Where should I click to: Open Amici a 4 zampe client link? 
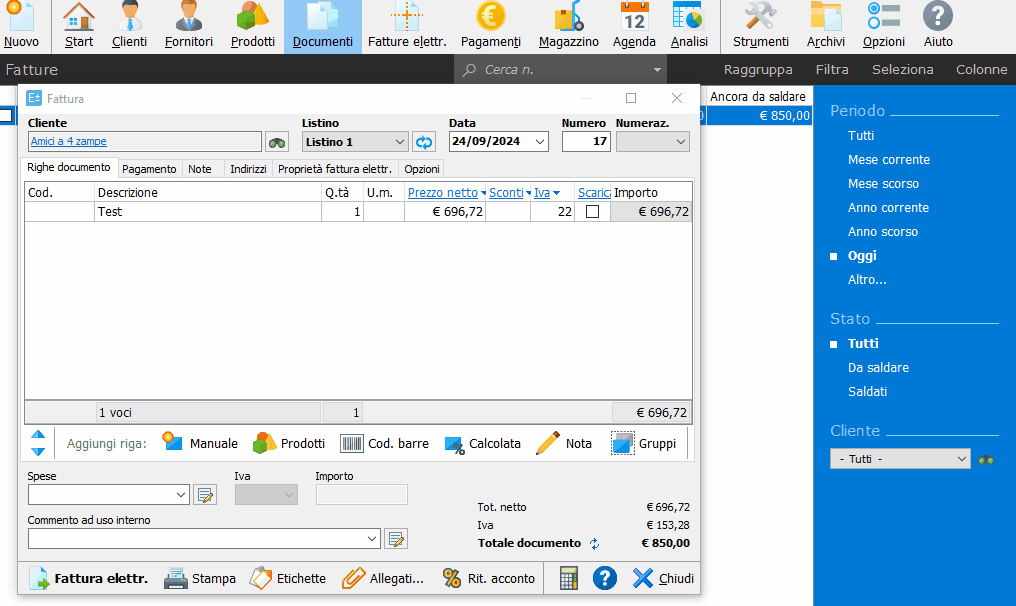(x=69, y=141)
